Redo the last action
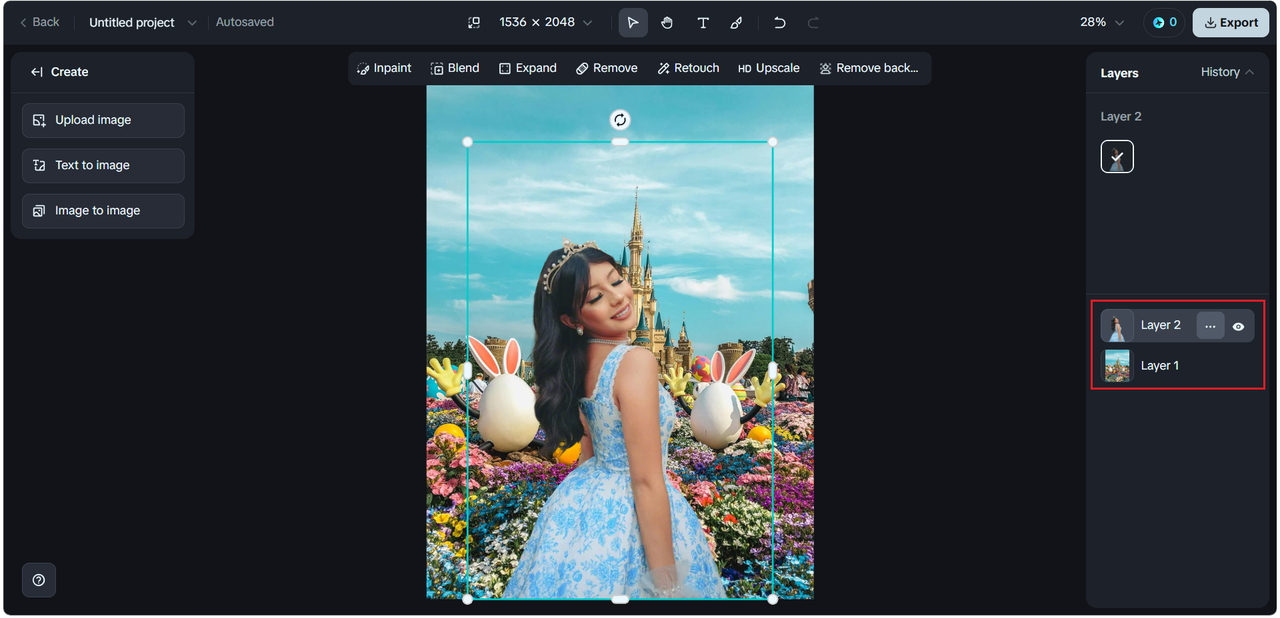Screen dimensions: 1280x618 (x=813, y=22)
